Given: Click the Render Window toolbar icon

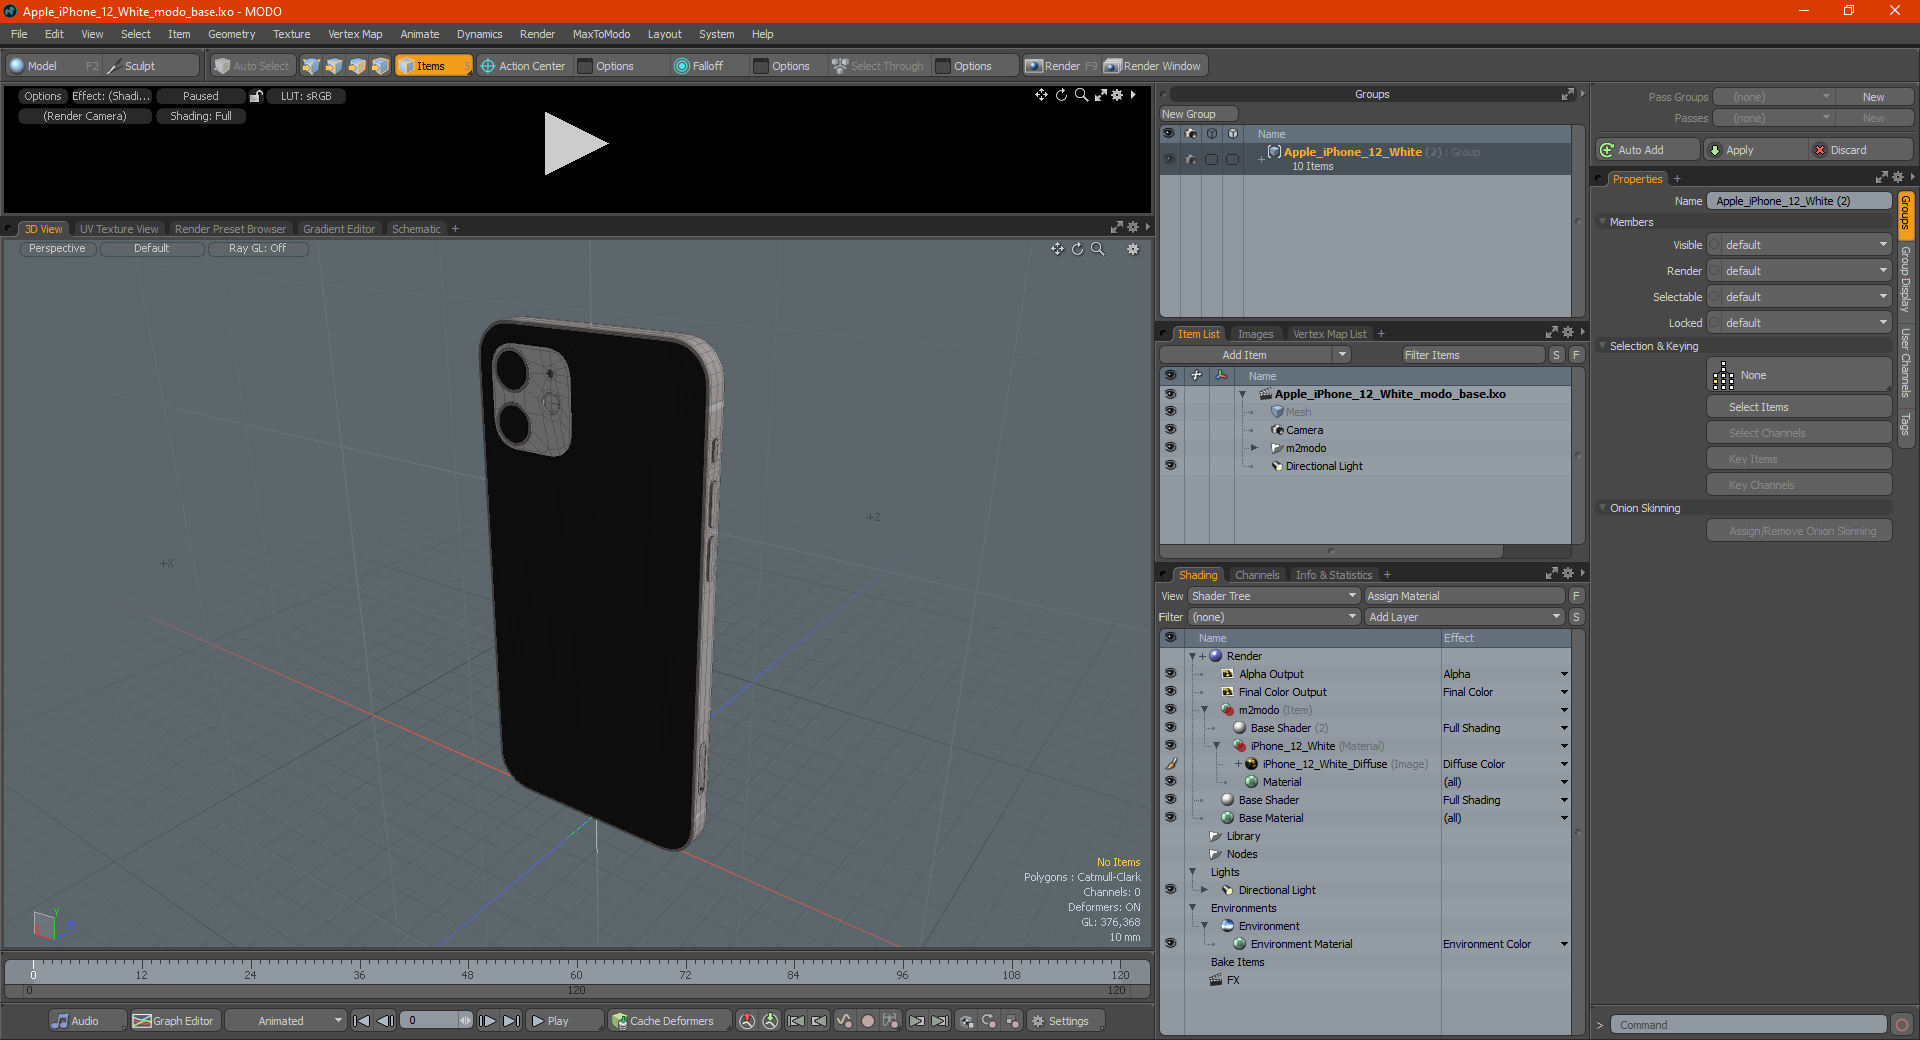Looking at the screenshot, I should coord(1112,66).
